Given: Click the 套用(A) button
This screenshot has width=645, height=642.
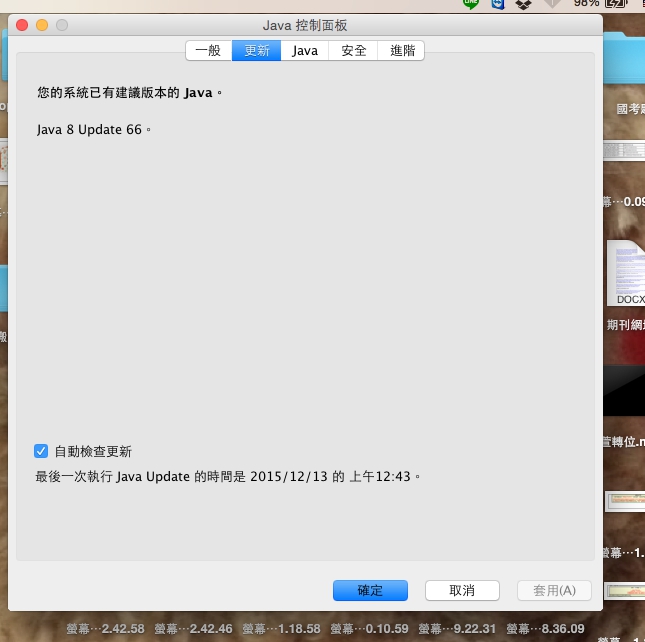Looking at the screenshot, I should [x=554, y=590].
